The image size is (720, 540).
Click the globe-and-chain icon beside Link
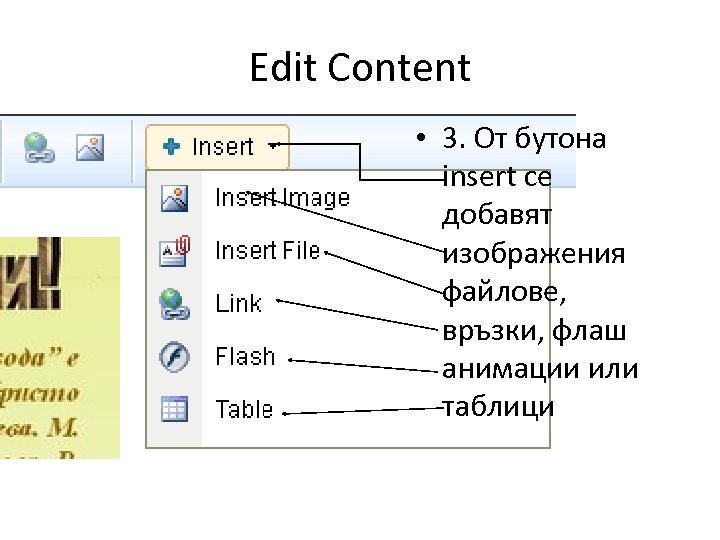pos(174,303)
